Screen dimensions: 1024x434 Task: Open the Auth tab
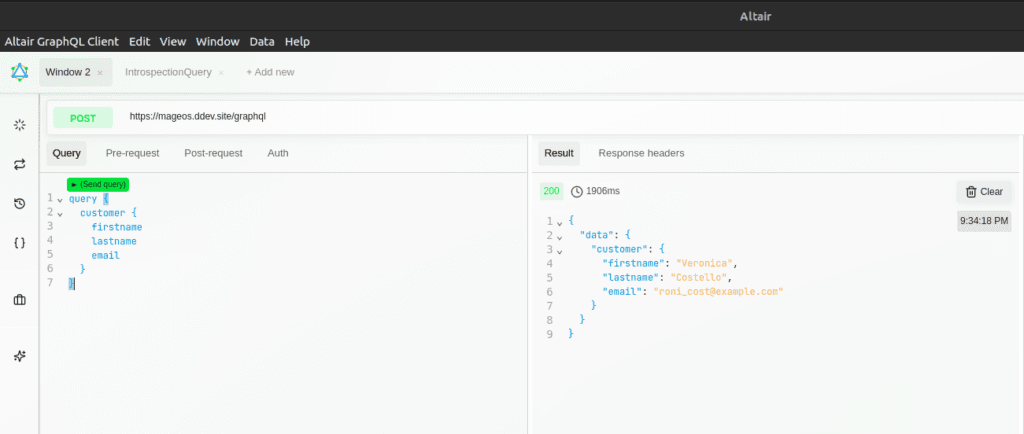(x=278, y=153)
